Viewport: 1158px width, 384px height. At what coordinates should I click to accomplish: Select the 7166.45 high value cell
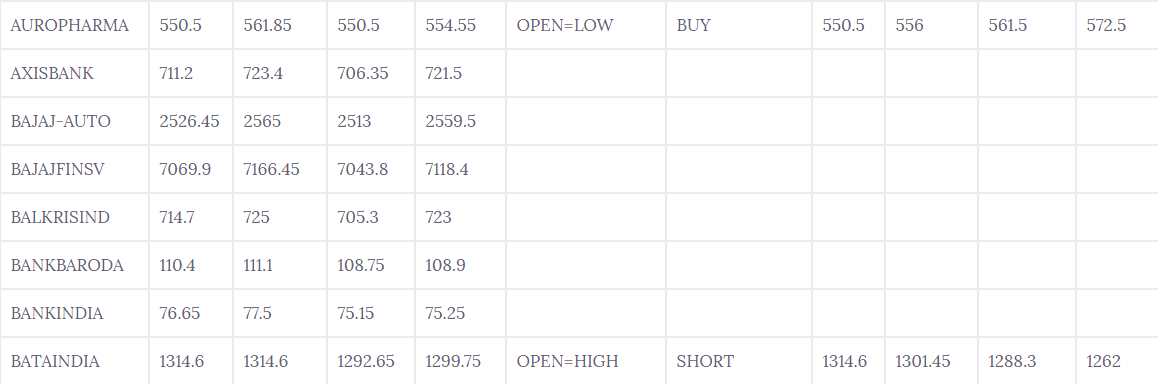point(280,169)
